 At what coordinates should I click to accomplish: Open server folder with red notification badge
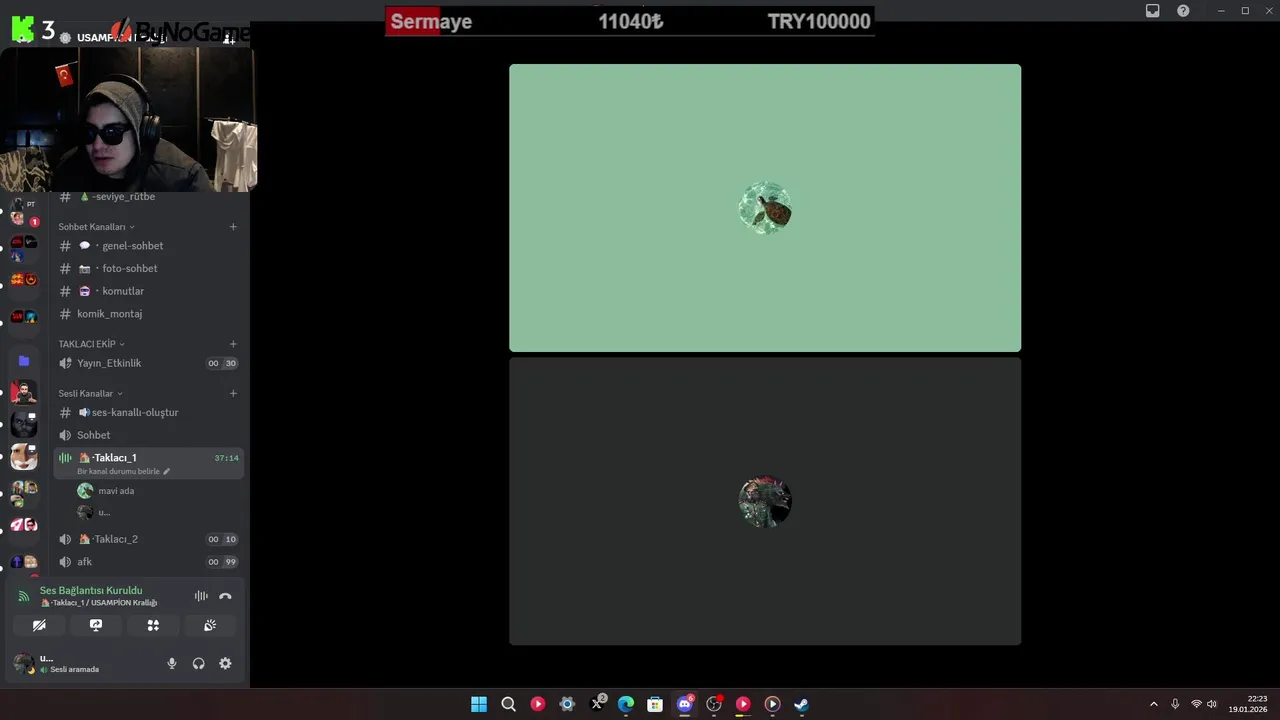coord(24,212)
